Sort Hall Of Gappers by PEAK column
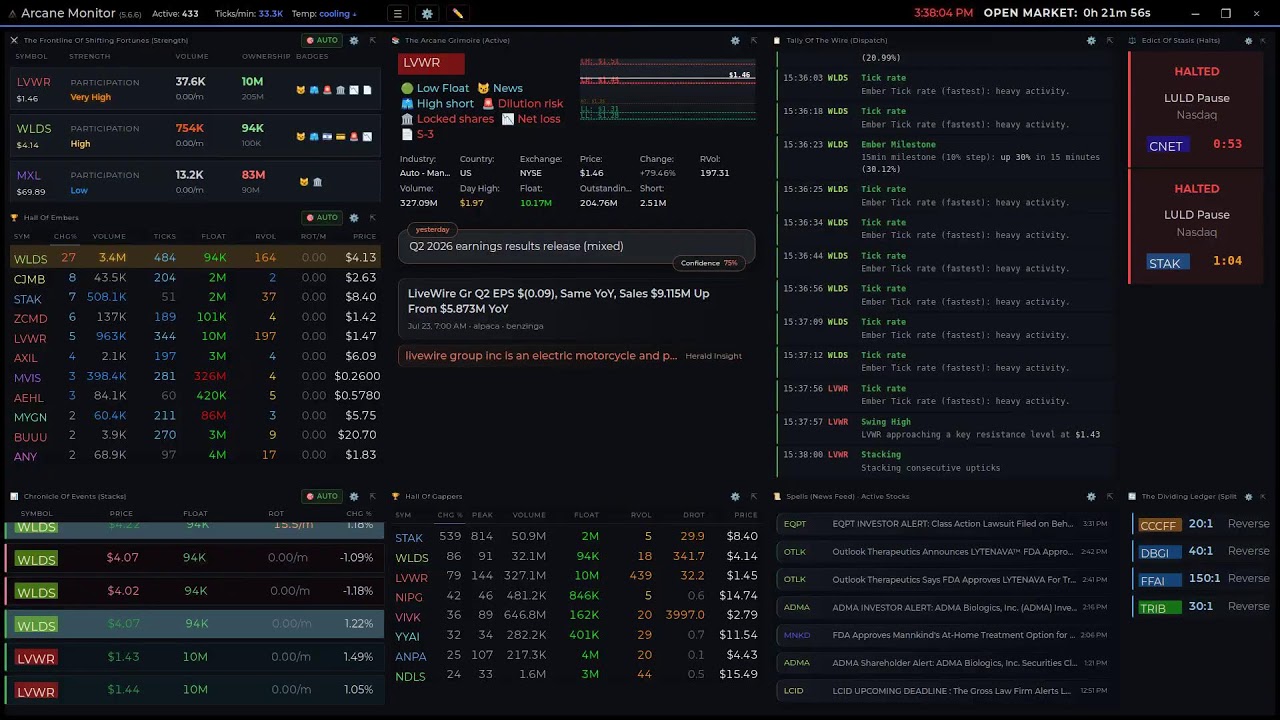1280x720 pixels. [482, 515]
